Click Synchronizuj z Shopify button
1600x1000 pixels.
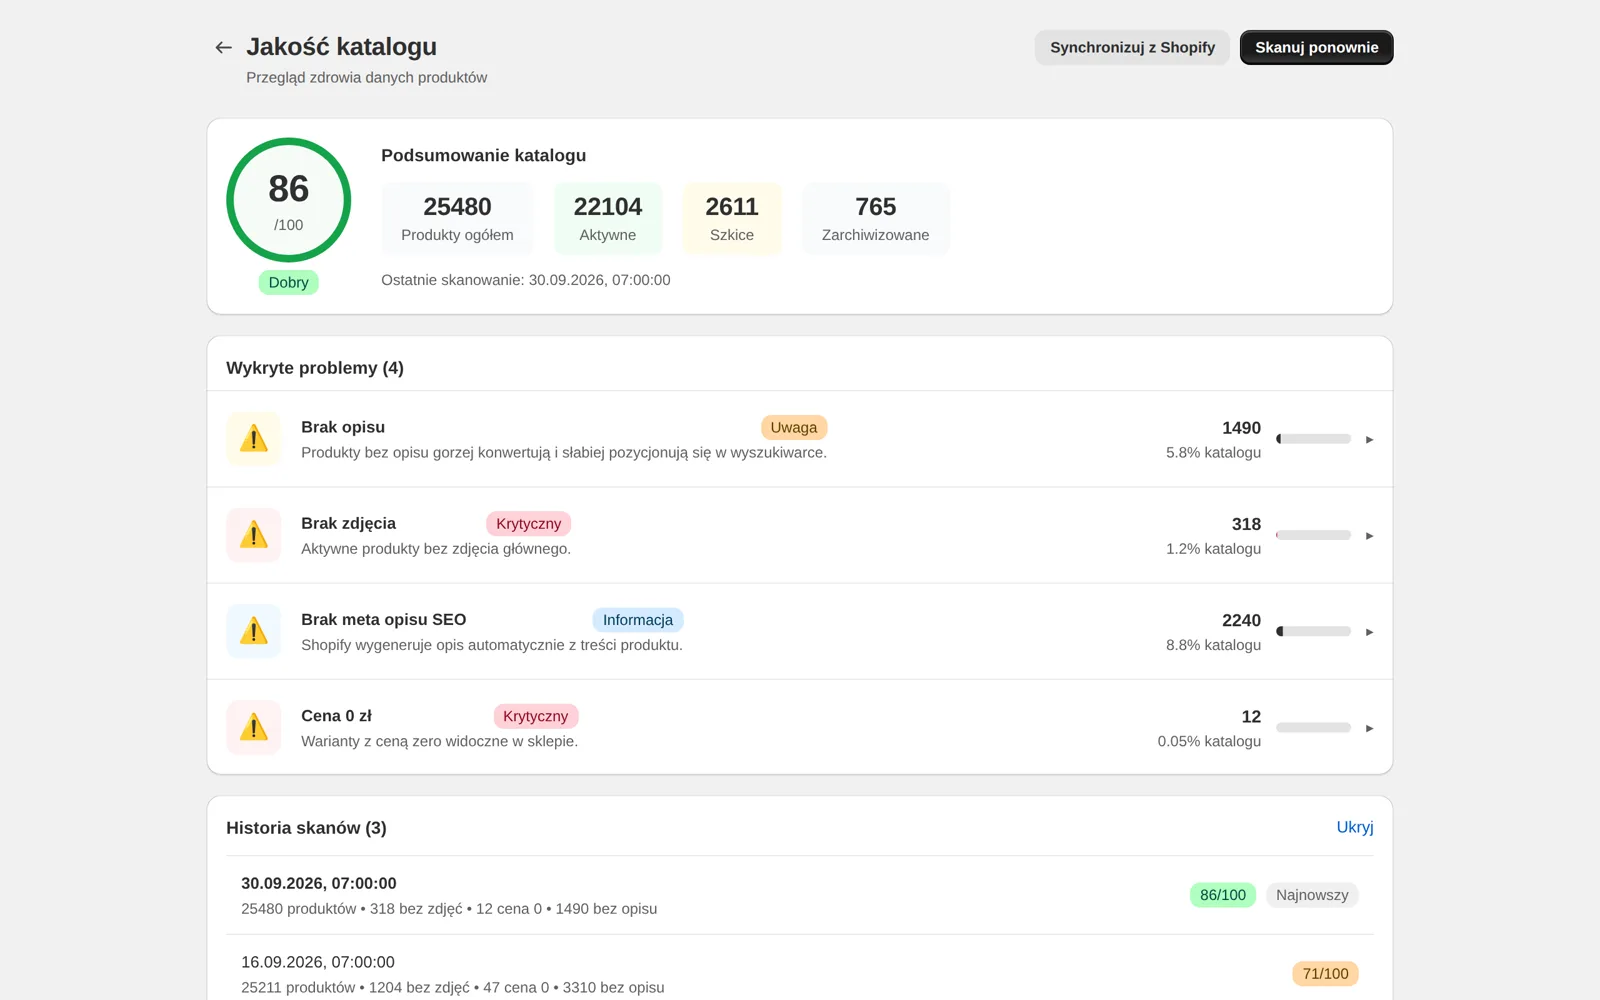tap(1132, 47)
